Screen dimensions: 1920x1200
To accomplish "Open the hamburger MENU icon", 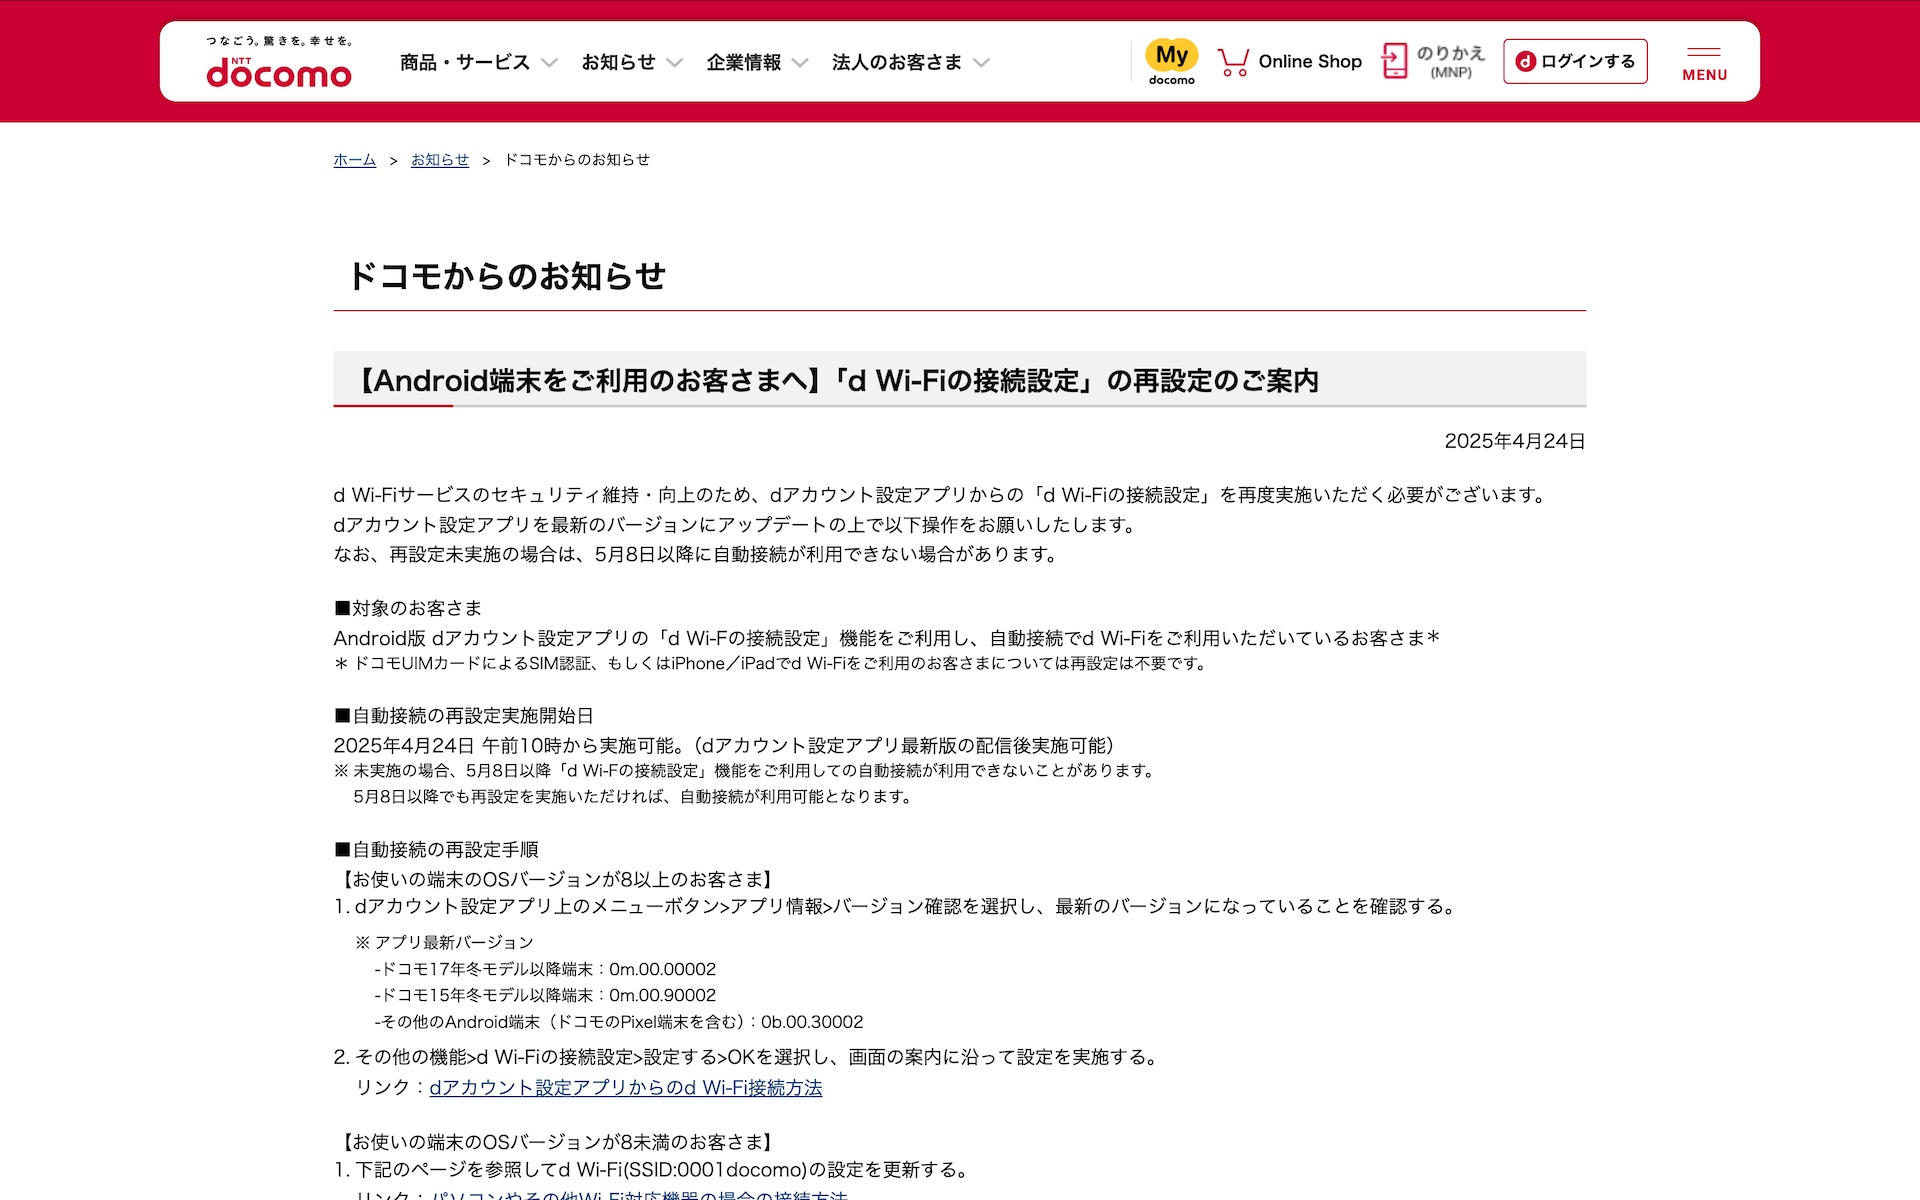I will pos(1704,62).
